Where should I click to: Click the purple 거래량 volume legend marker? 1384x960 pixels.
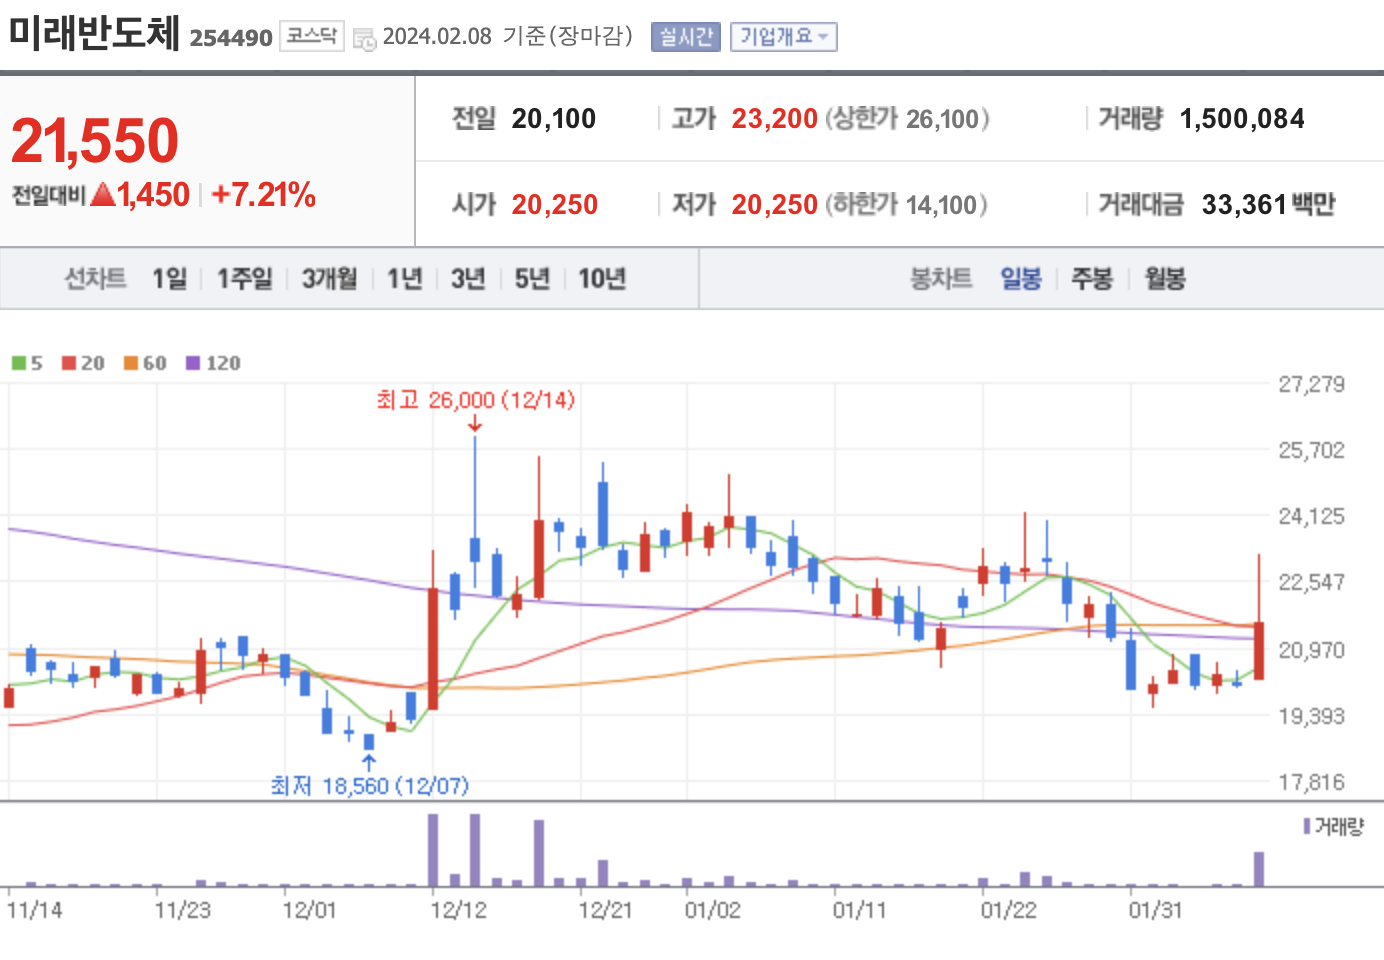click(1306, 826)
